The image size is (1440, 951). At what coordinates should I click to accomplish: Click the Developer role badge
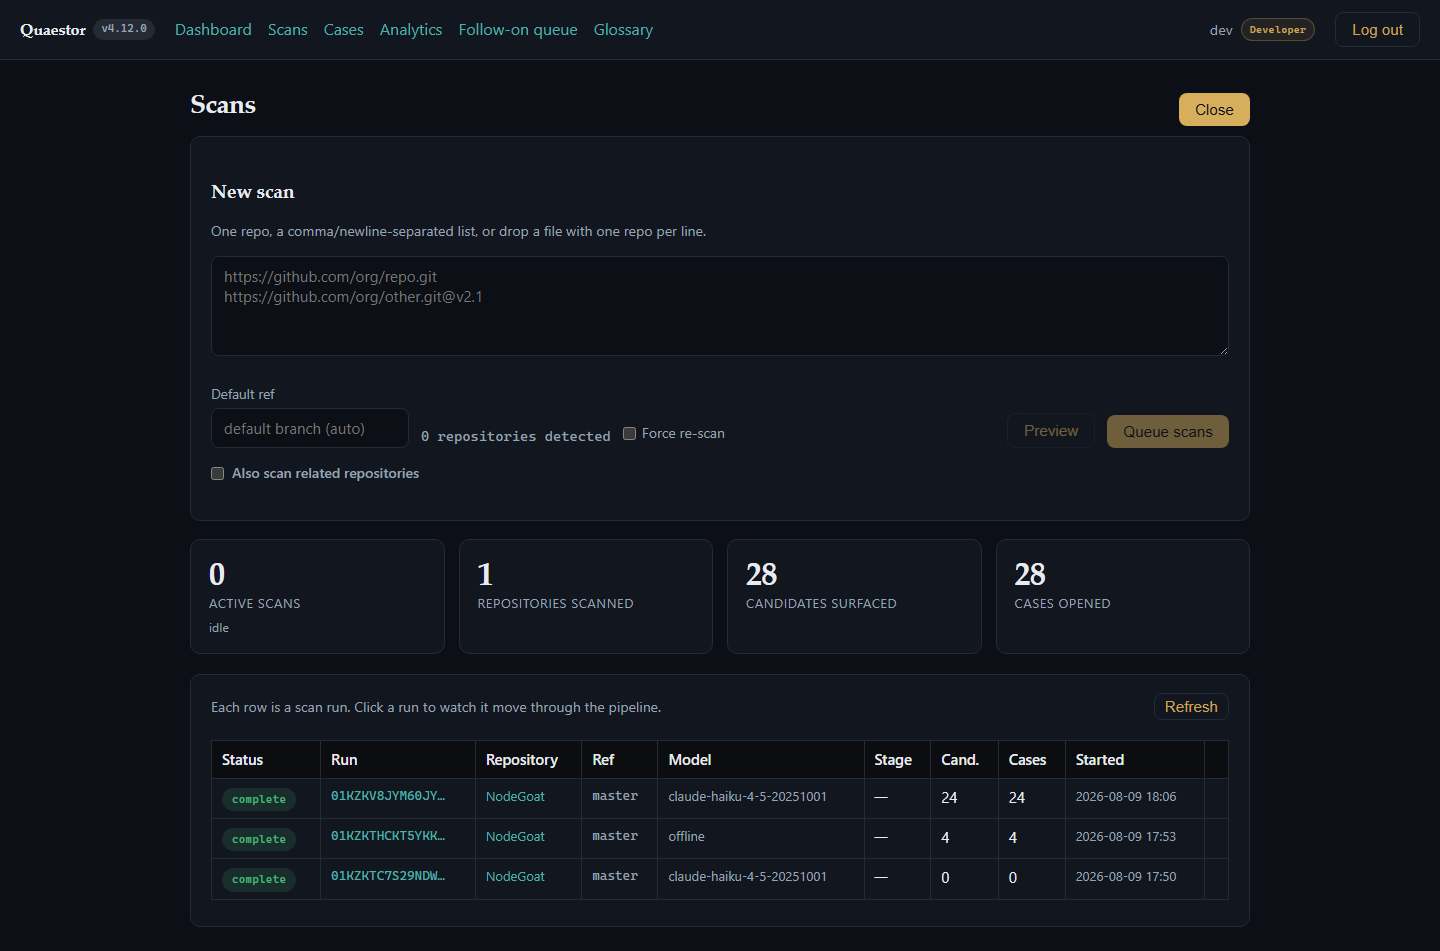pyautogui.click(x=1278, y=30)
